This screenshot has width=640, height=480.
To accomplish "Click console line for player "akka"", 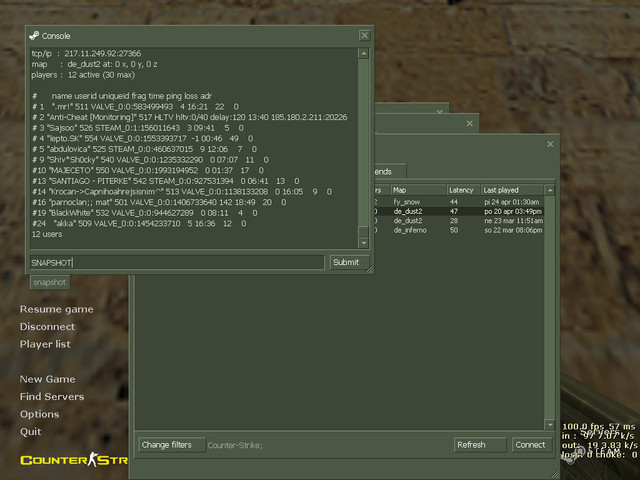I will (139, 223).
